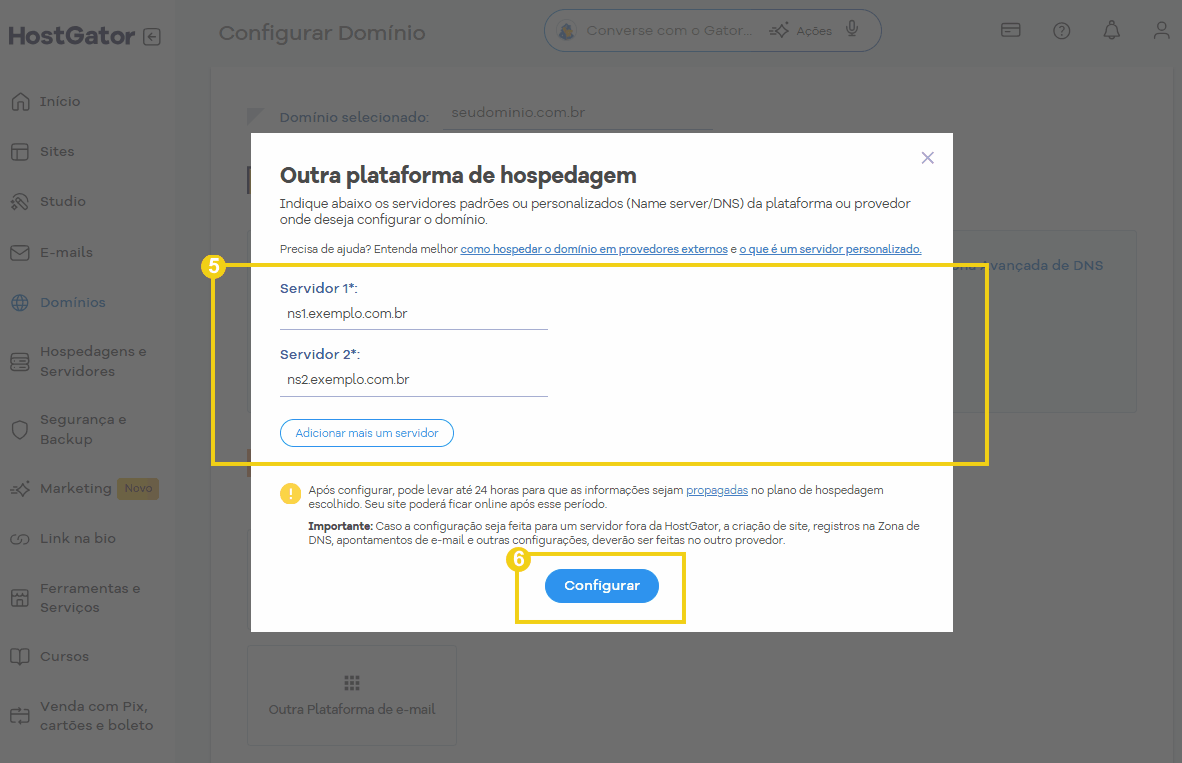Click the Configurar button
The width and height of the screenshot is (1182, 763).
(601, 586)
